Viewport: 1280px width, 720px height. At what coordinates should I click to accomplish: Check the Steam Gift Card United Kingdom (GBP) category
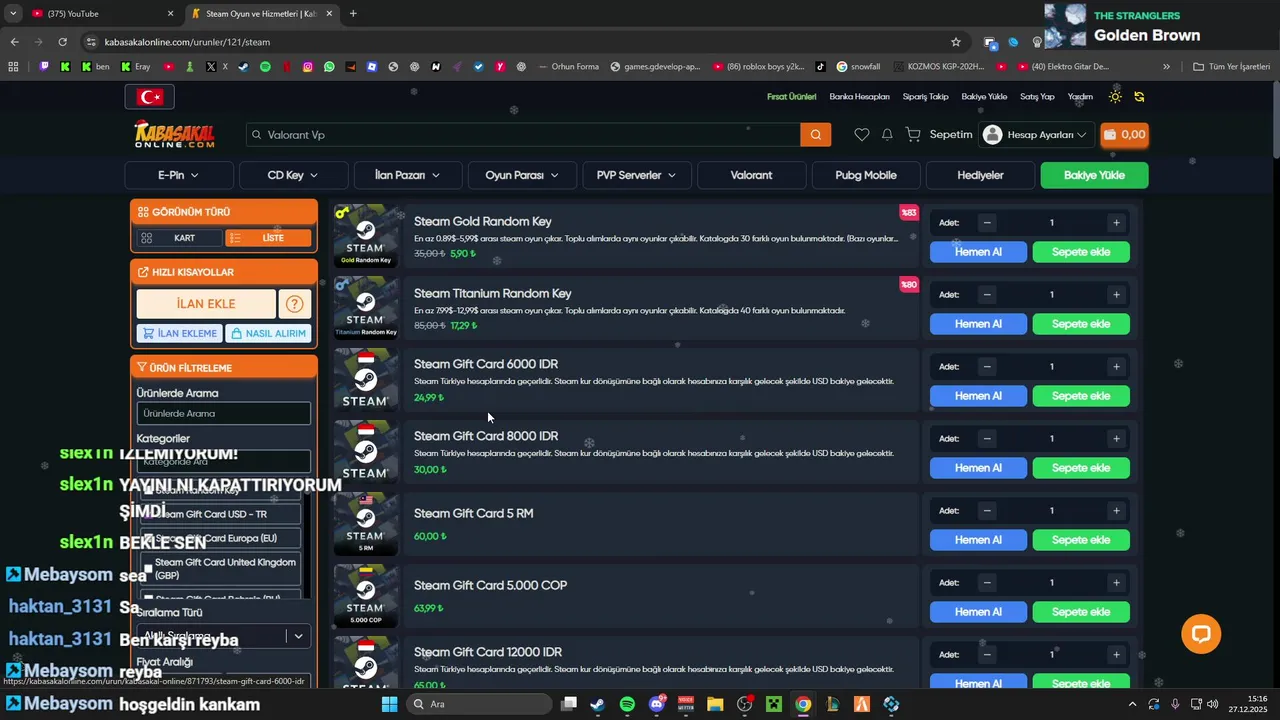click(x=148, y=569)
